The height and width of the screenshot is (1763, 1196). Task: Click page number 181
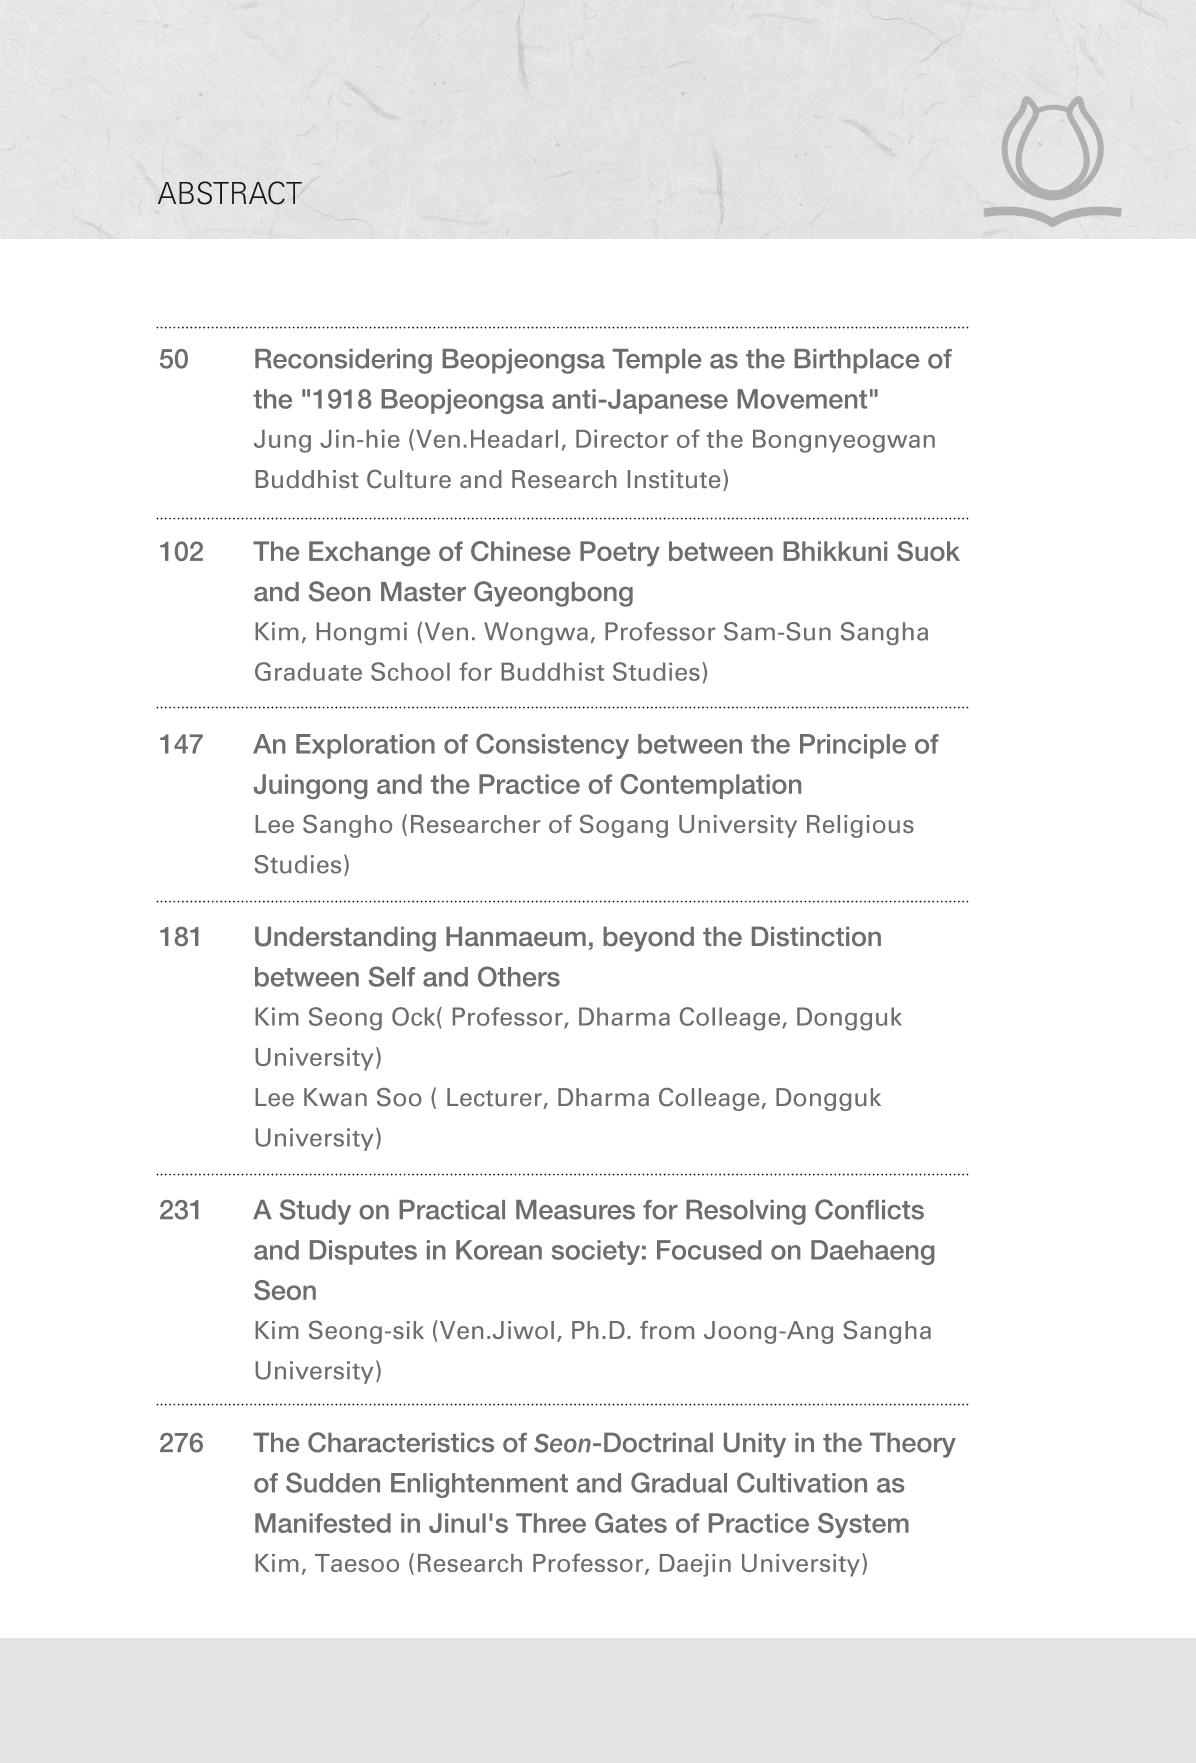tap(180, 937)
